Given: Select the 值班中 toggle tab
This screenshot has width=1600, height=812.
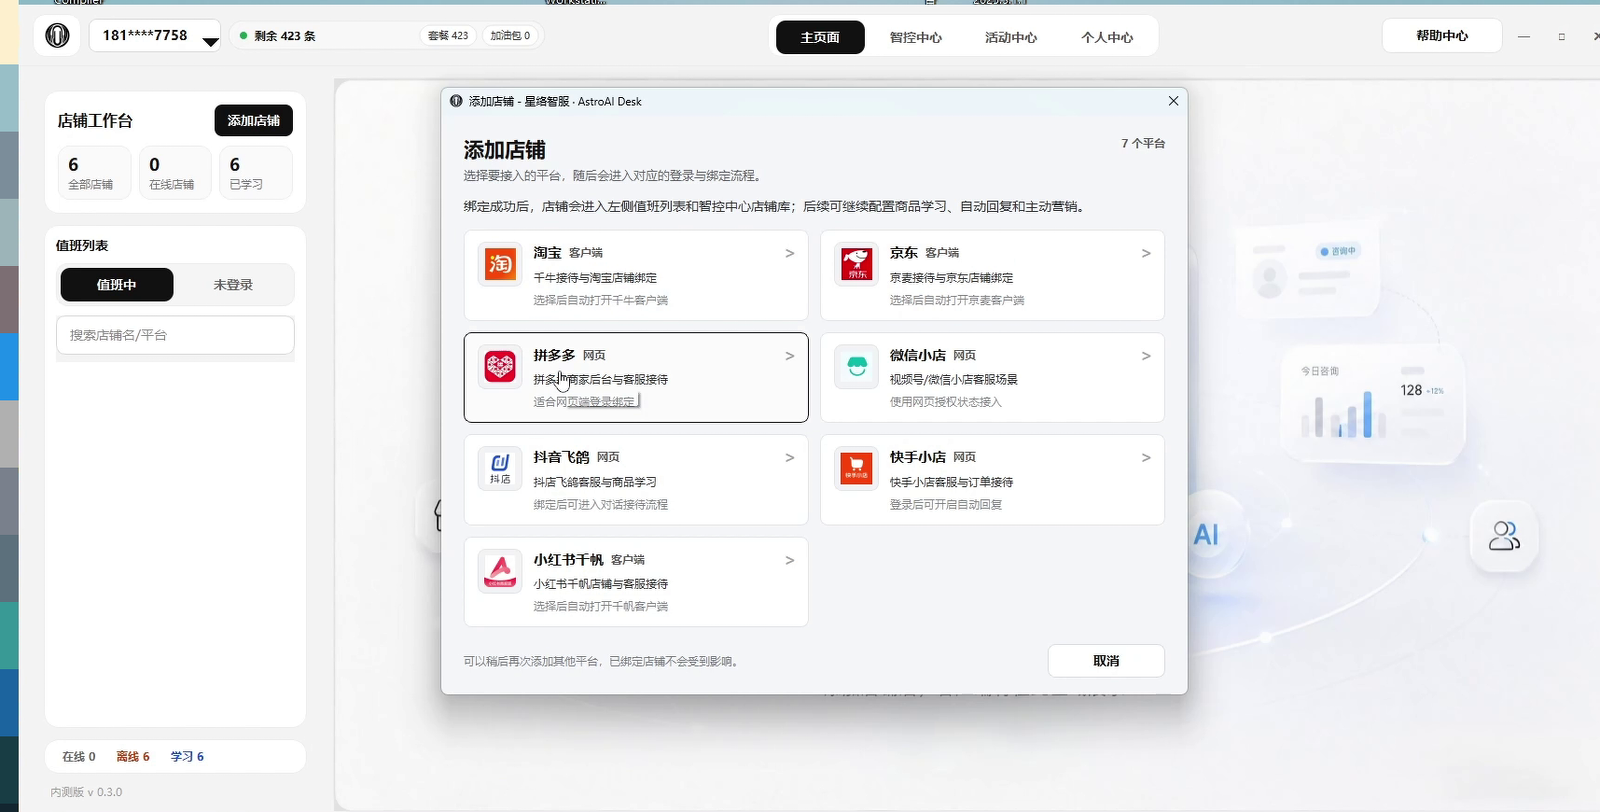Looking at the screenshot, I should pos(117,285).
